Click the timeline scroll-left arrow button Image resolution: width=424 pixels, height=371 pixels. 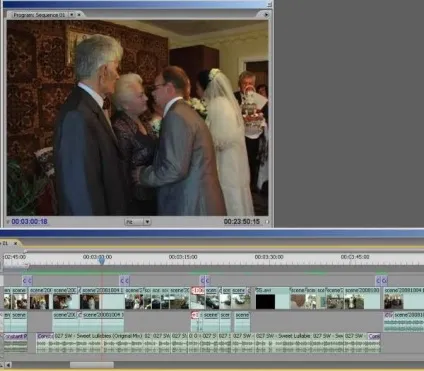pyautogui.click(x=8, y=365)
